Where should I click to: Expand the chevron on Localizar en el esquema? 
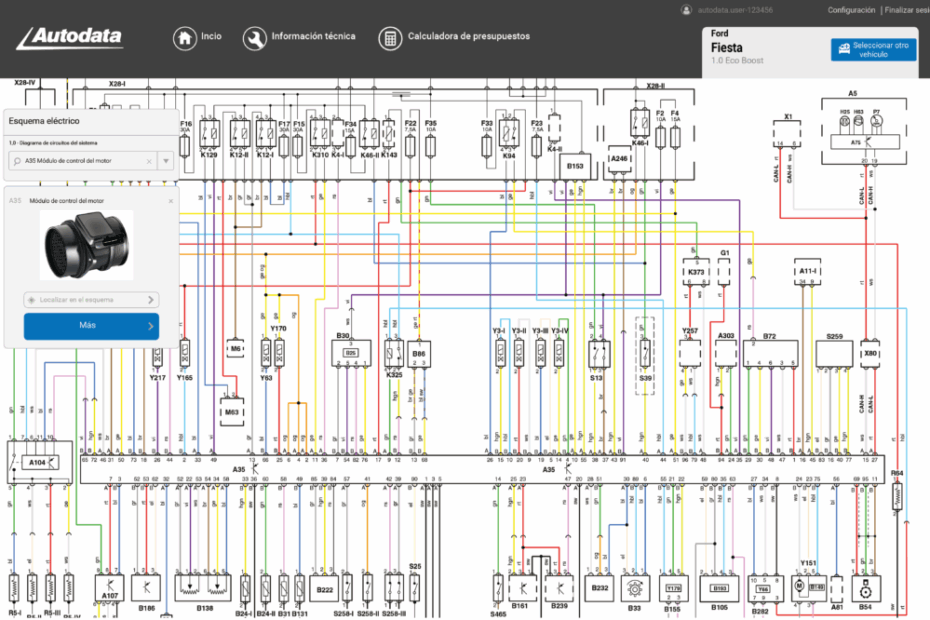150,299
